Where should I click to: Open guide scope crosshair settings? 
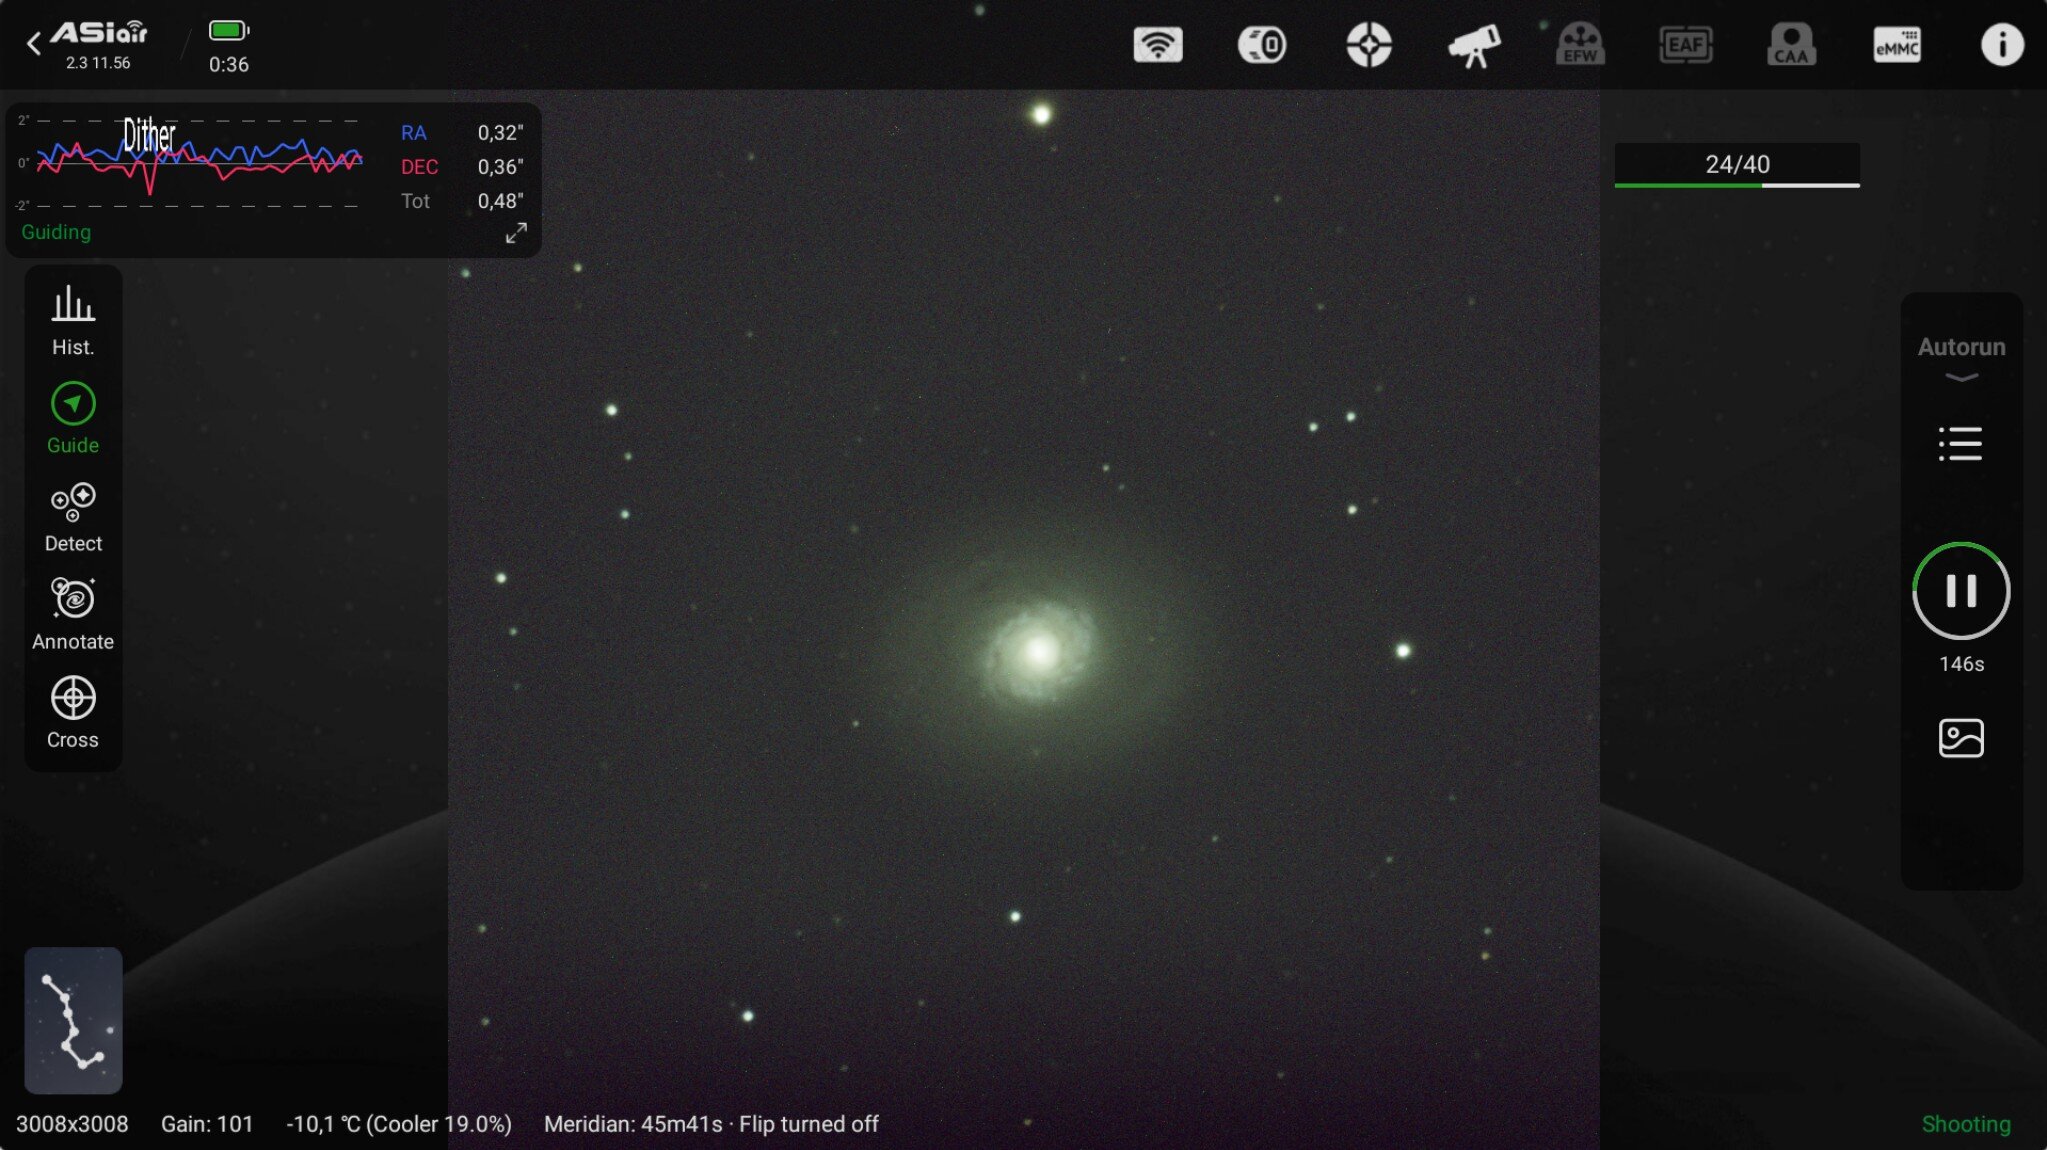coord(1368,45)
